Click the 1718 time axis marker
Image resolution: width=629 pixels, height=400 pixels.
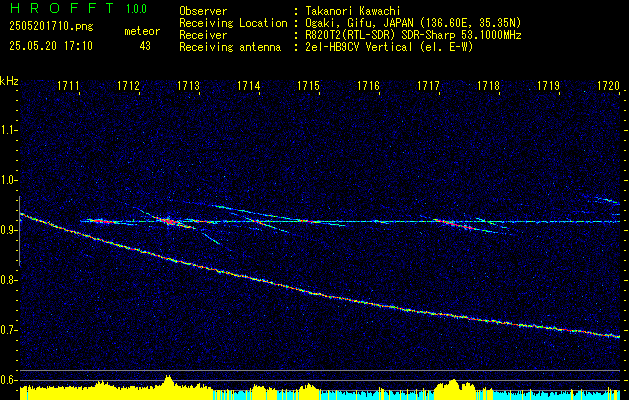(x=489, y=85)
